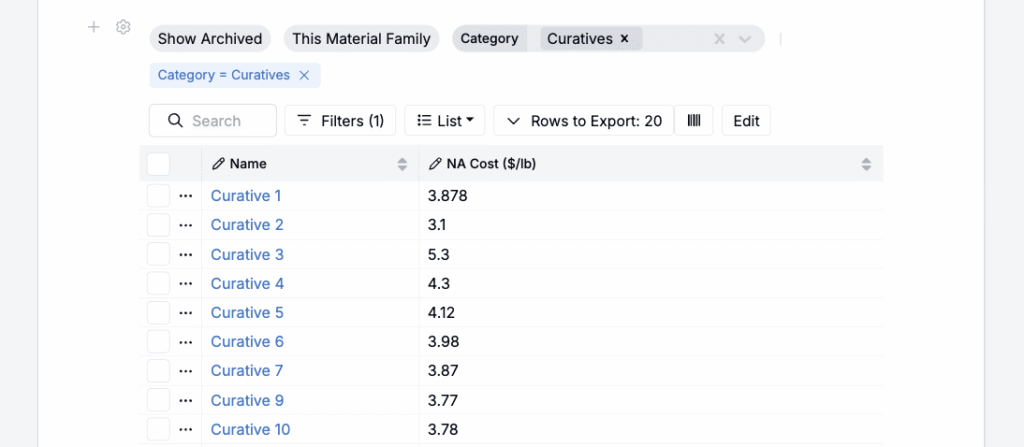Click the barcode icon button
The width and height of the screenshot is (1024, 447).
click(x=694, y=121)
